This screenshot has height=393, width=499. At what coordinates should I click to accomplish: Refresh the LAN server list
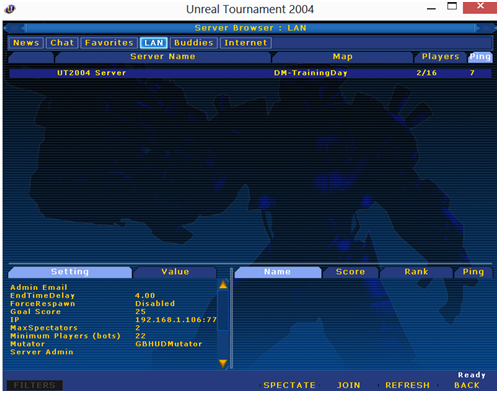click(x=407, y=385)
